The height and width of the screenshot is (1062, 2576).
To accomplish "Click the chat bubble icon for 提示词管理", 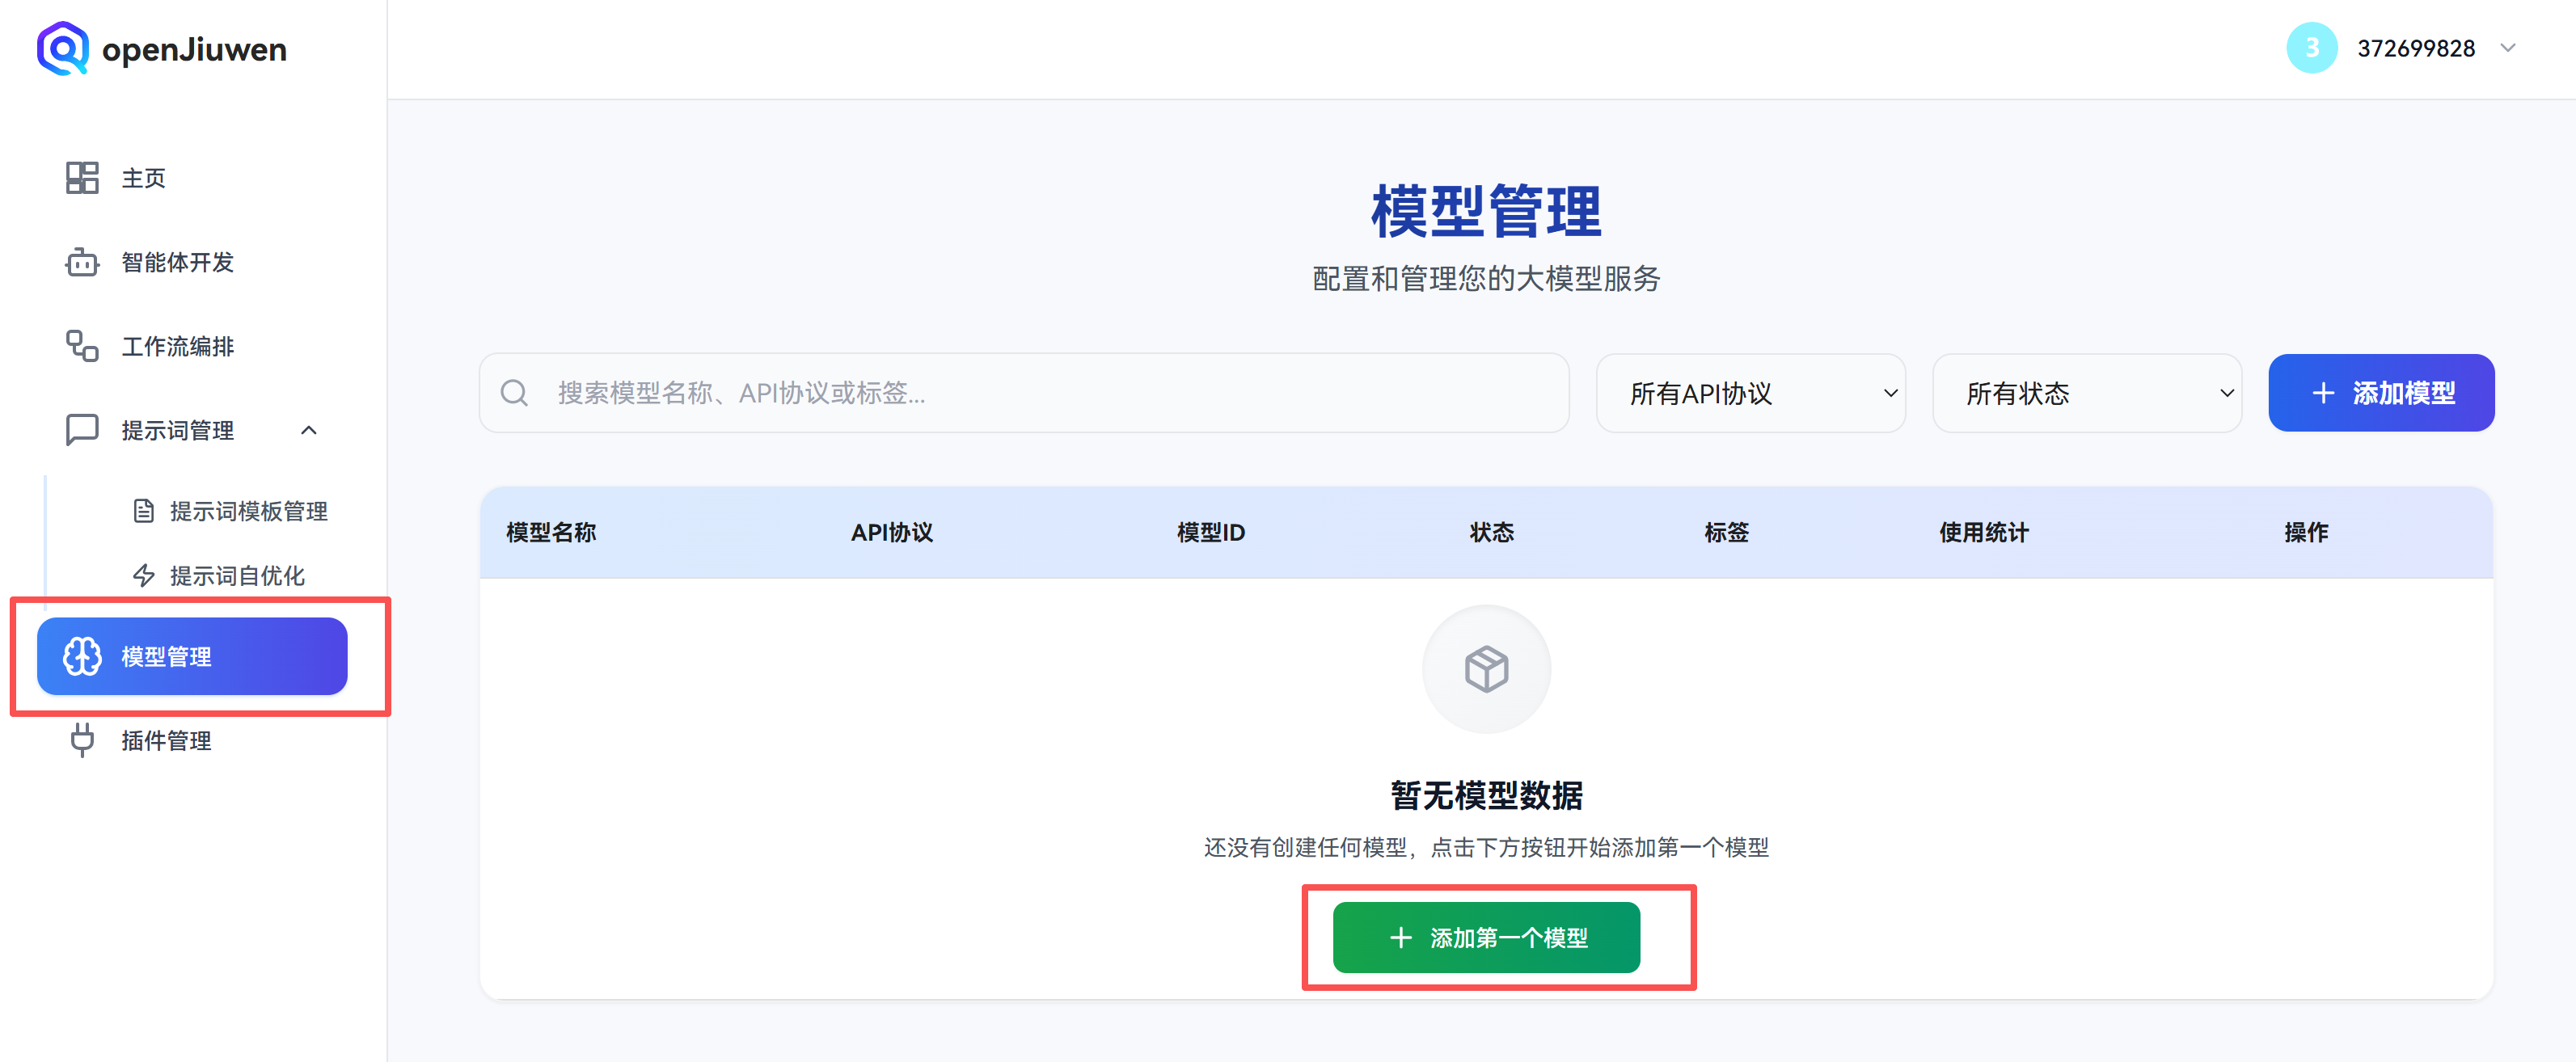I will (82, 430).
